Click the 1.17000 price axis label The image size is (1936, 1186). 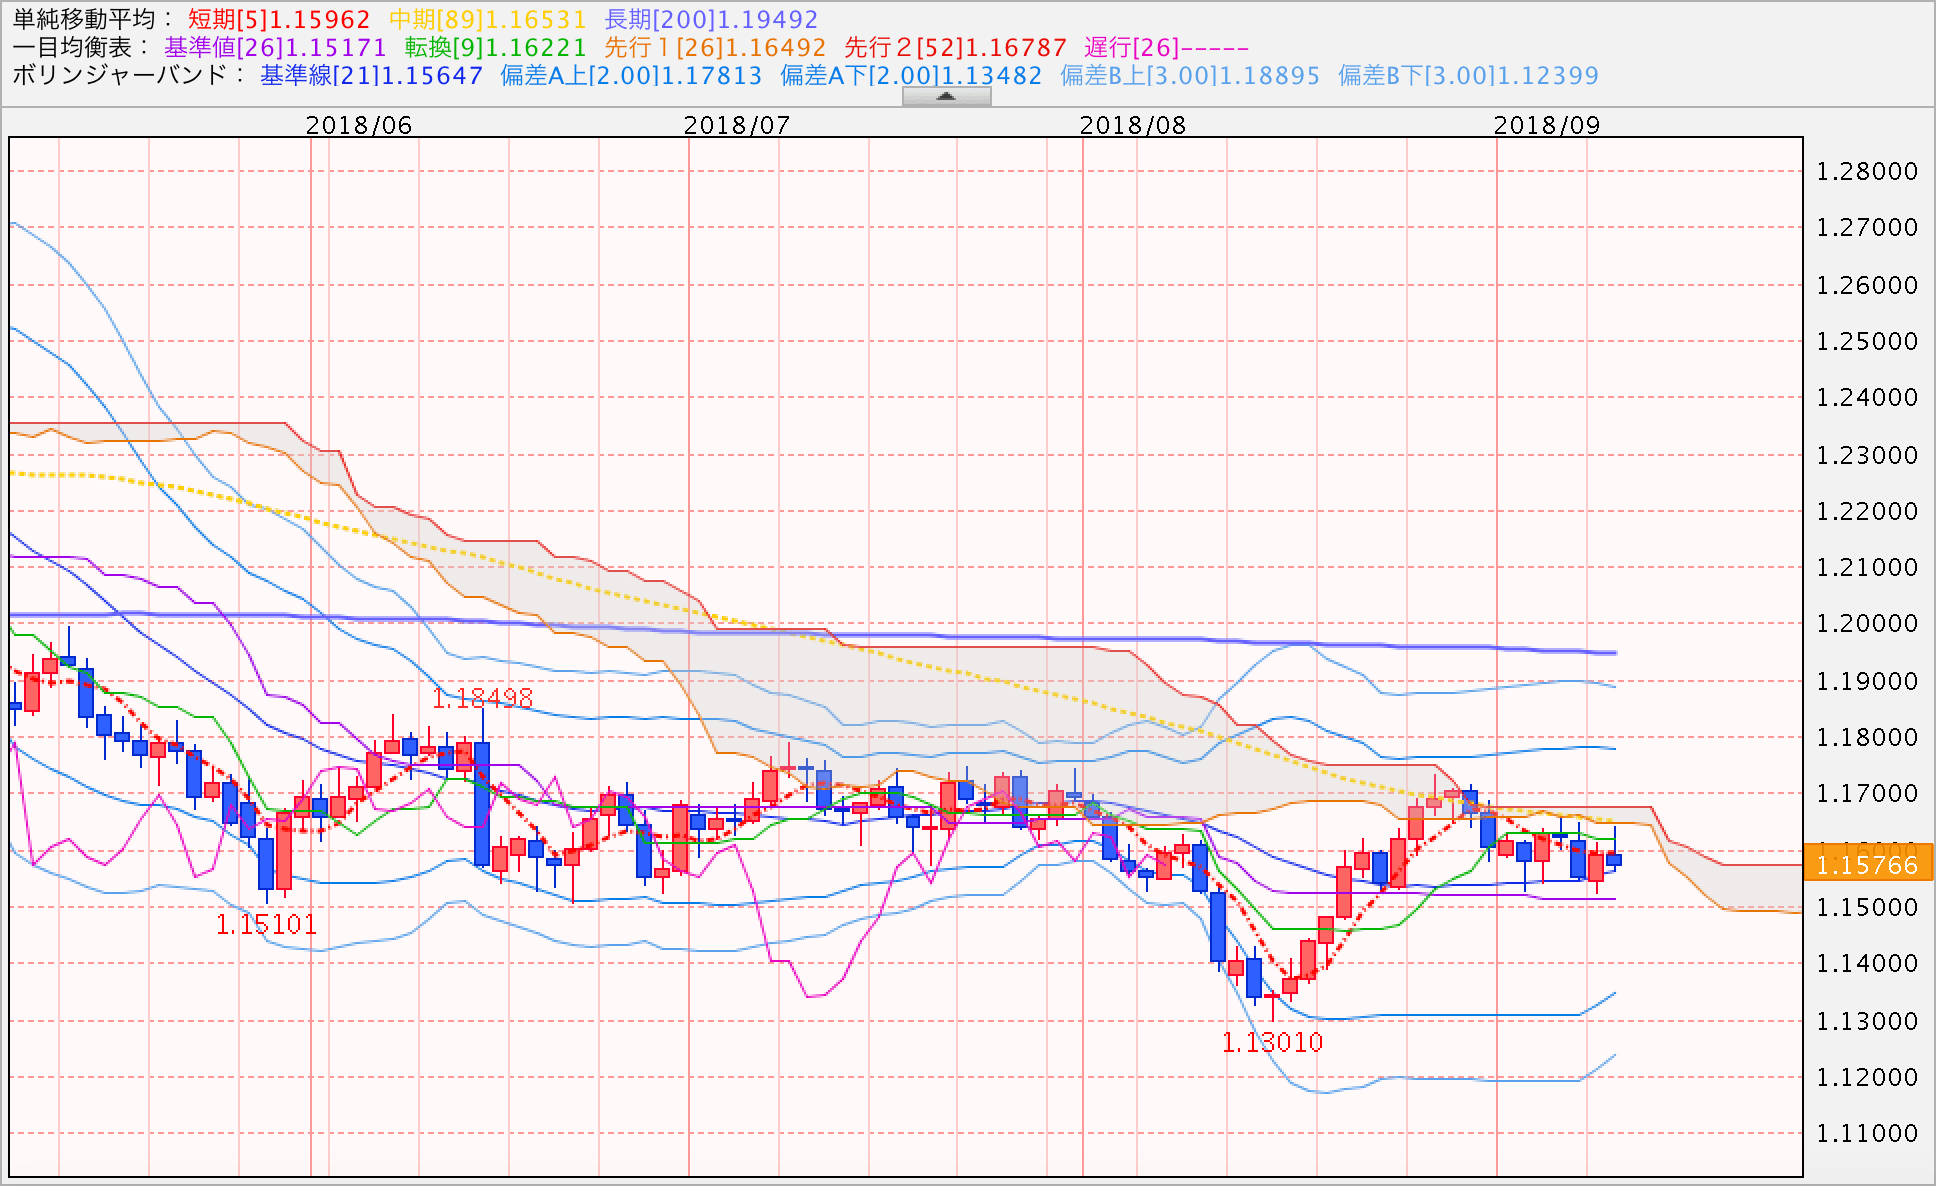point(1867,793)
